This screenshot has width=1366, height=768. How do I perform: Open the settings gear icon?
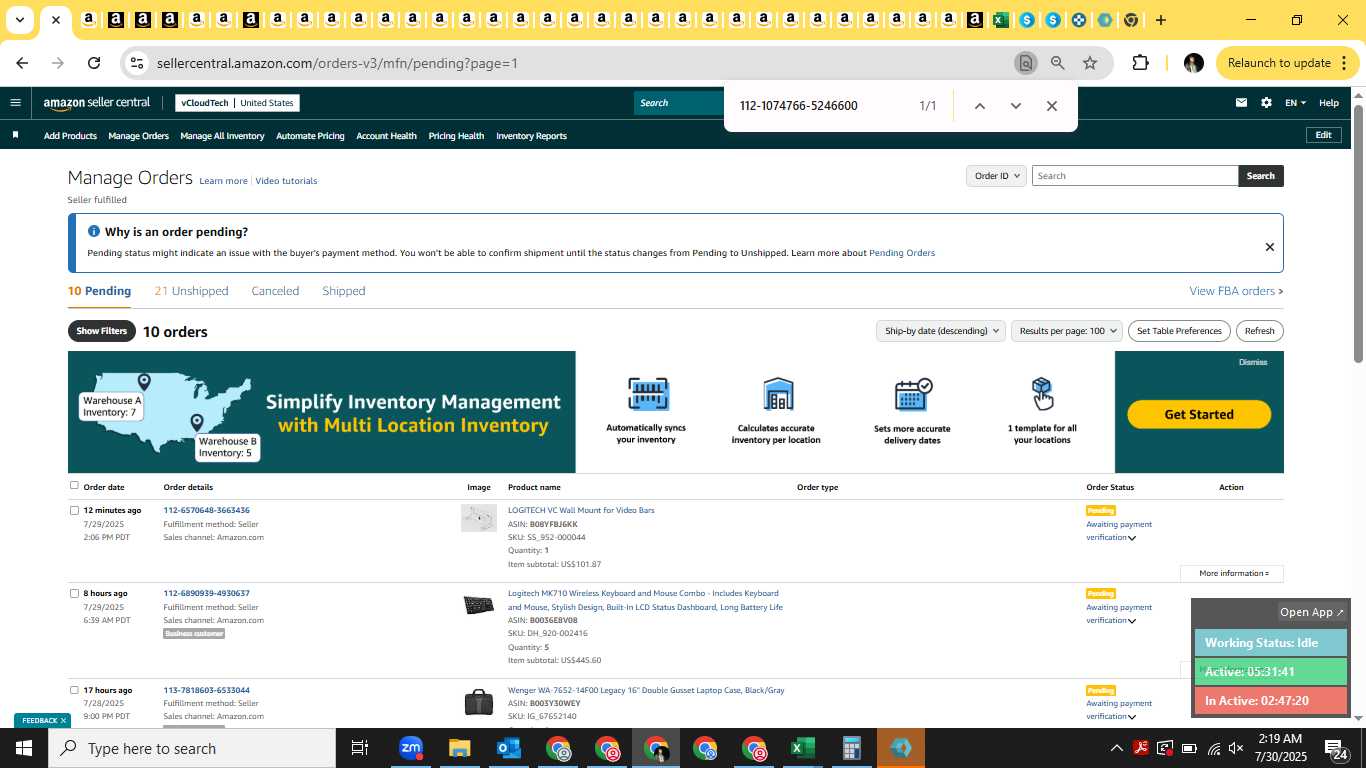[x=1266, y=102]
